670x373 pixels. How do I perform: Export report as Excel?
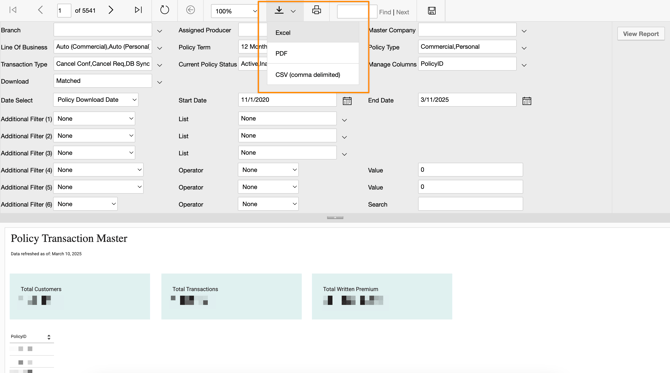(313, 32)
